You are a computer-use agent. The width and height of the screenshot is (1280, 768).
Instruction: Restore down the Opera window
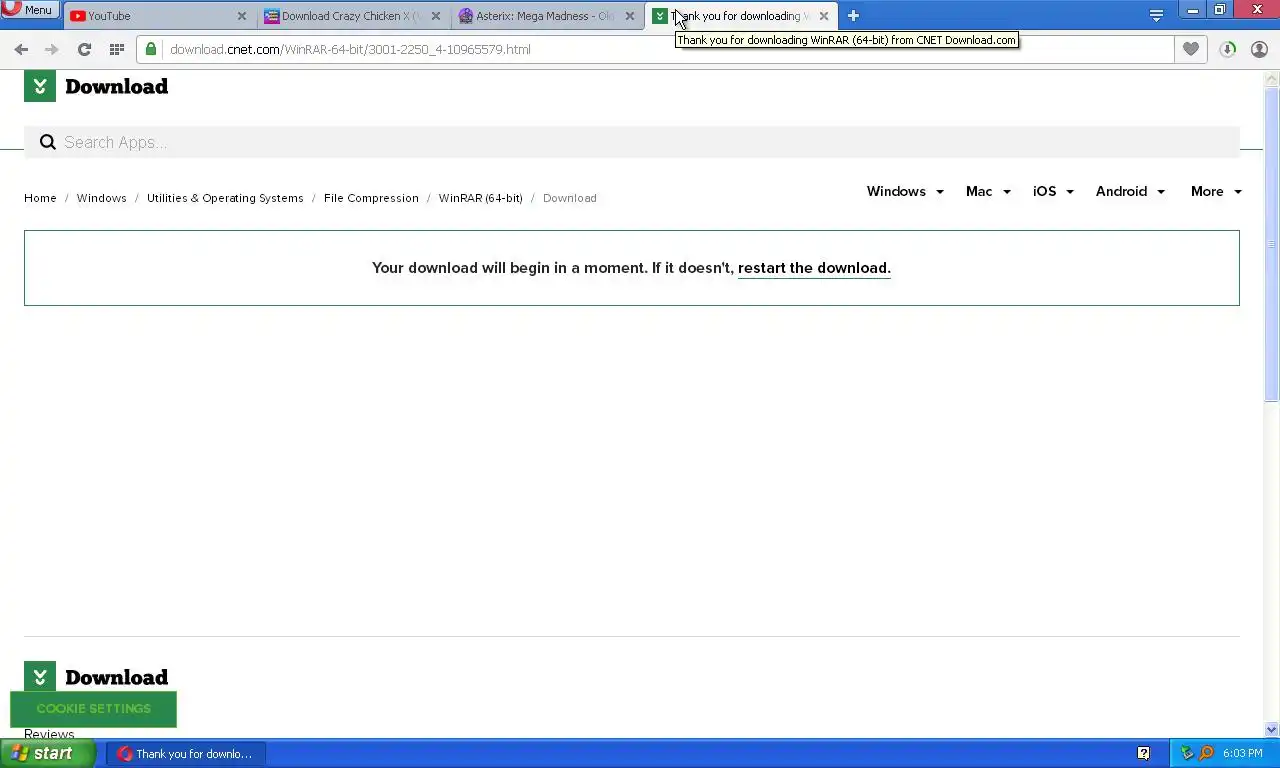pos(1220,10)
